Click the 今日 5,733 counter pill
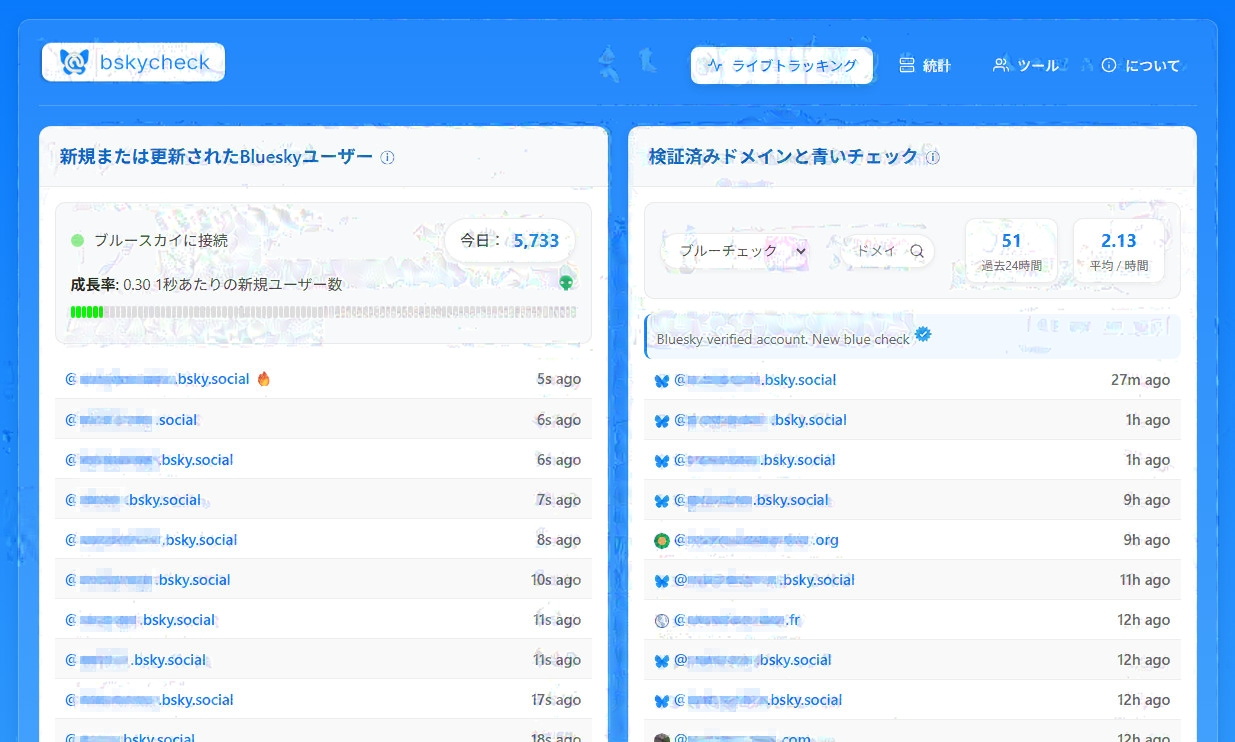Viewport: 1235px width, 742px height. coord(509,240)
